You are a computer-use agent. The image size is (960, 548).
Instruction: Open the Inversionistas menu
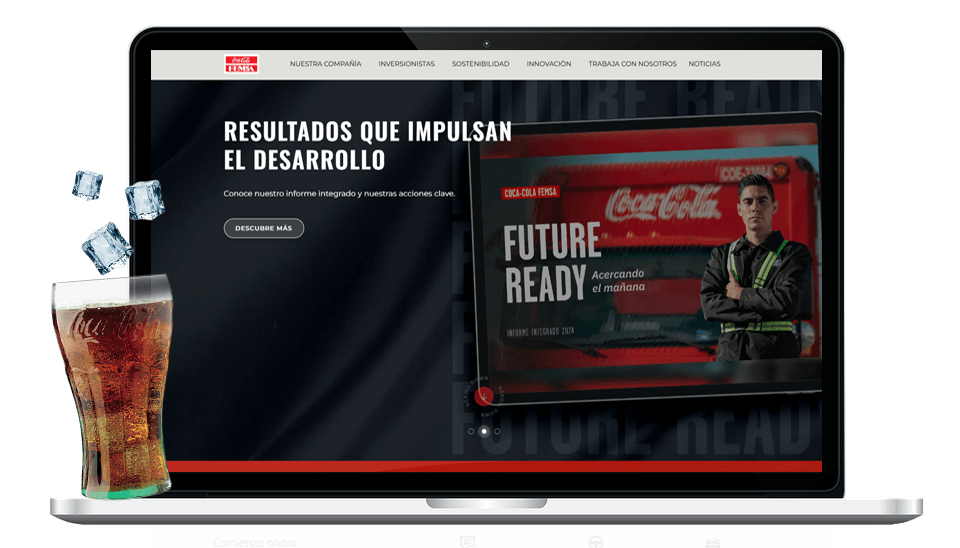(406, 64)
